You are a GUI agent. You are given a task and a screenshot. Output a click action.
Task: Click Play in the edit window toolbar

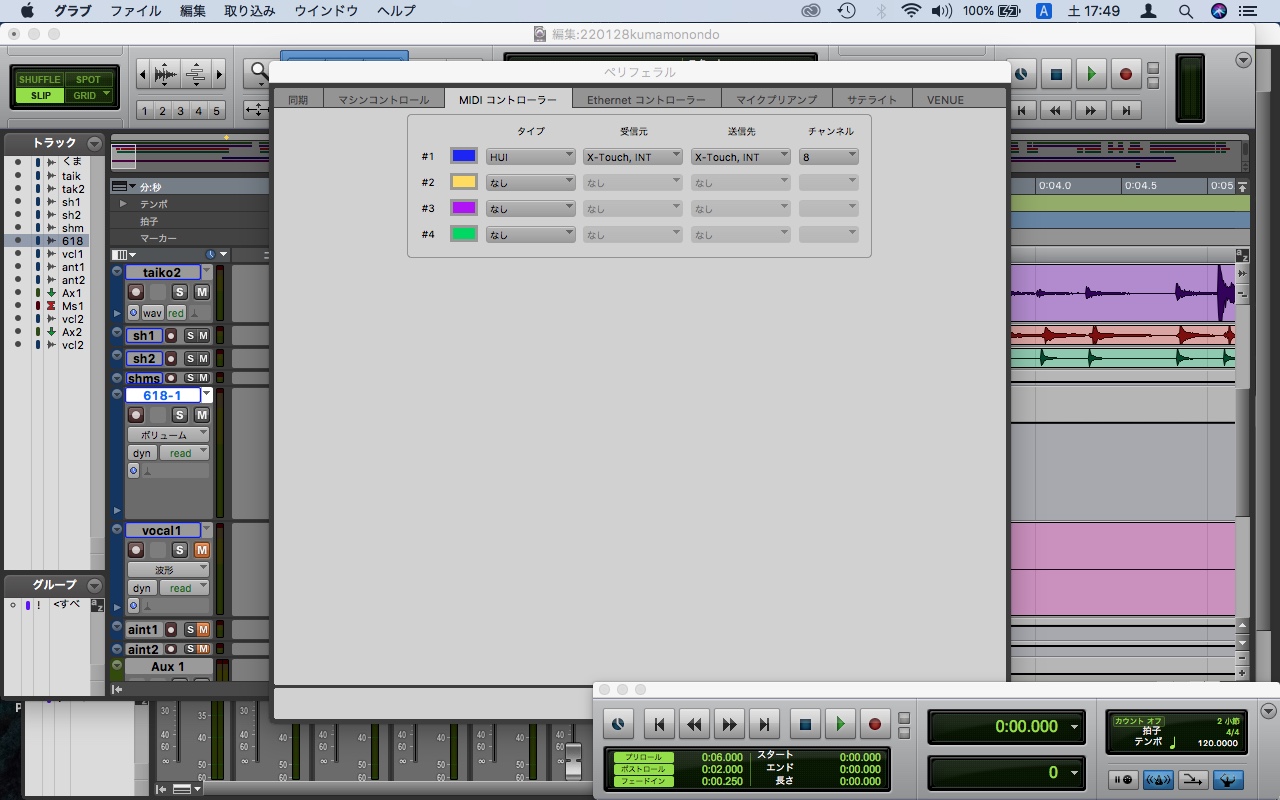coord(1091,74)
